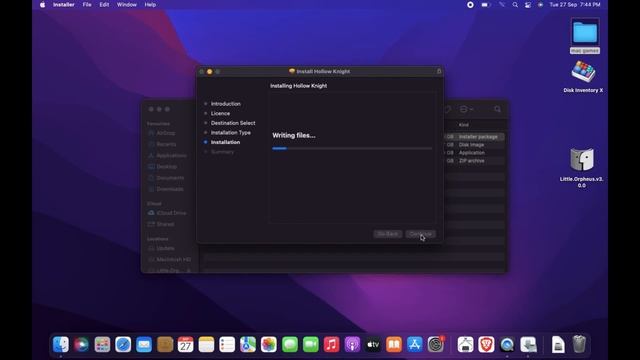Select the Licence step
Screen dimensions: 640x360
220,113
